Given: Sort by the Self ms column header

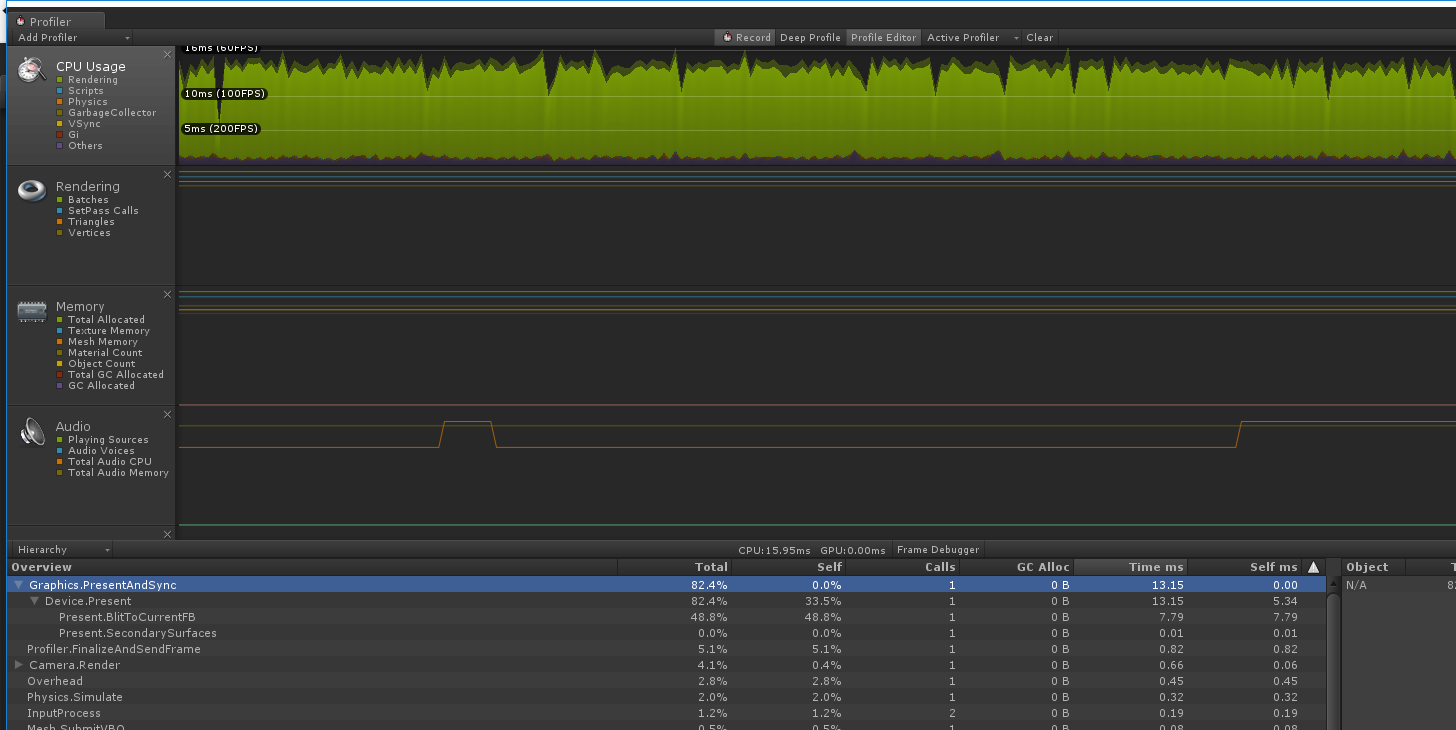Looking at the screenshot, I should pyautogui.click(x=1245, y=567).
